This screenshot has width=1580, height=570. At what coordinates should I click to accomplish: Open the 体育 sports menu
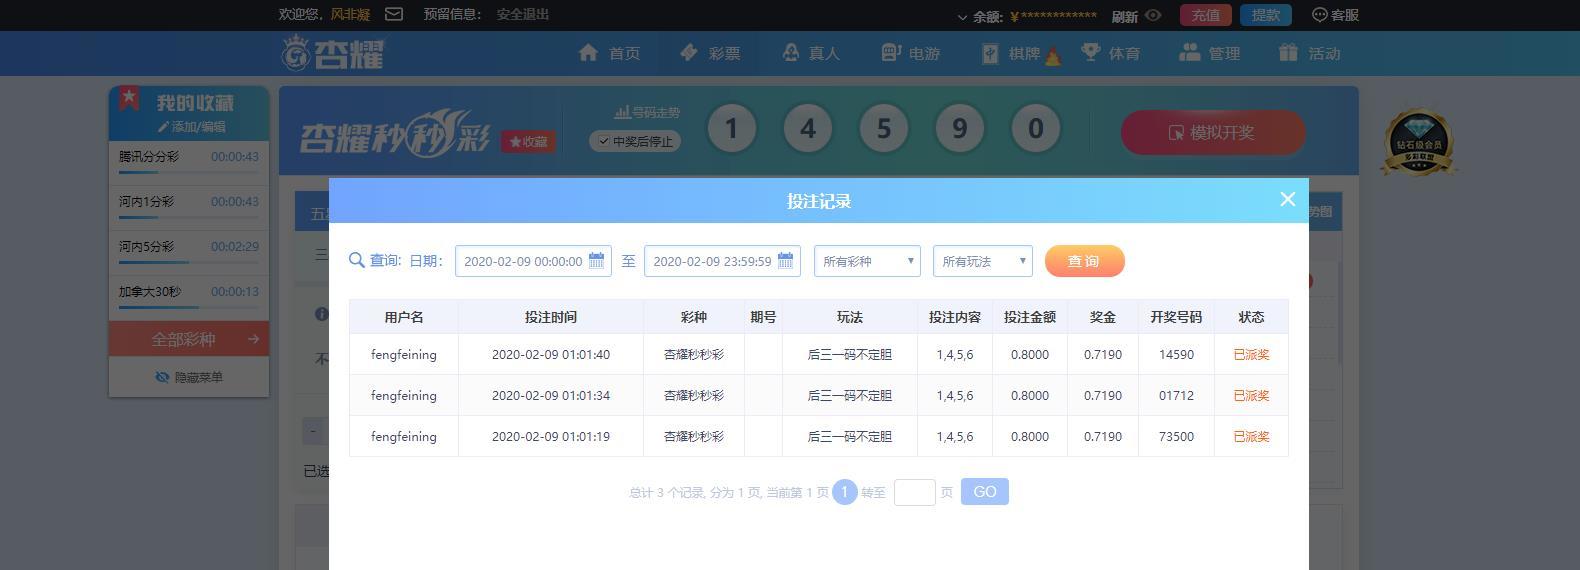(1110, 53)
